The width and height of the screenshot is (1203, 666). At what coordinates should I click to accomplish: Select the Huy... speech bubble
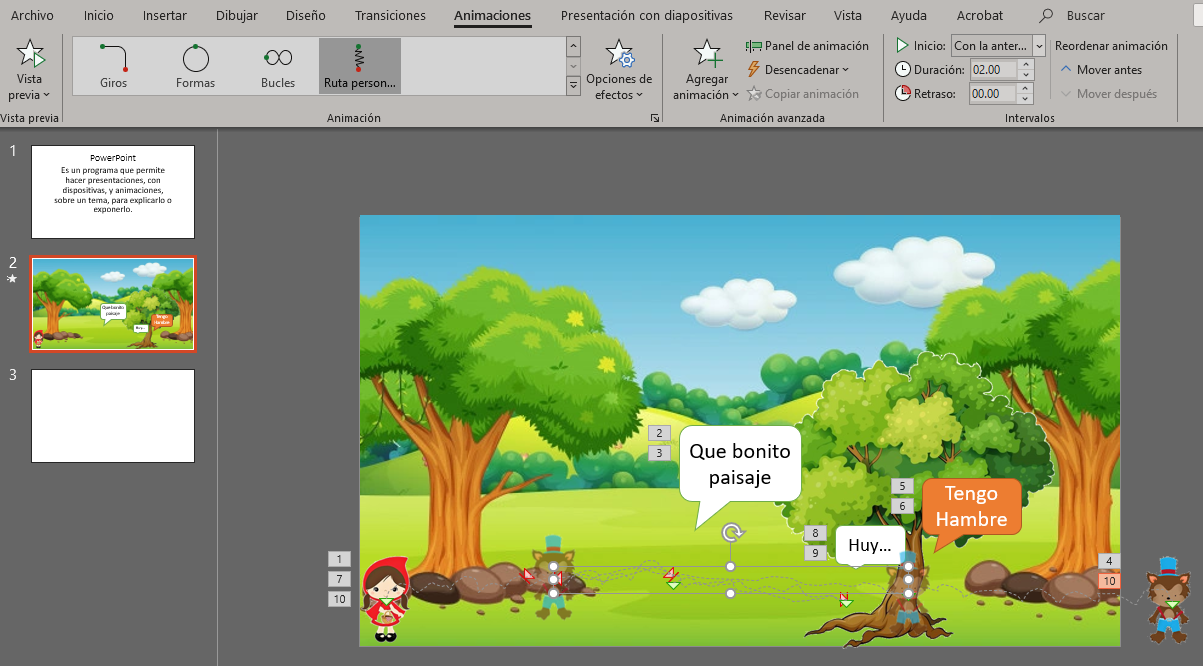[870, 545]
